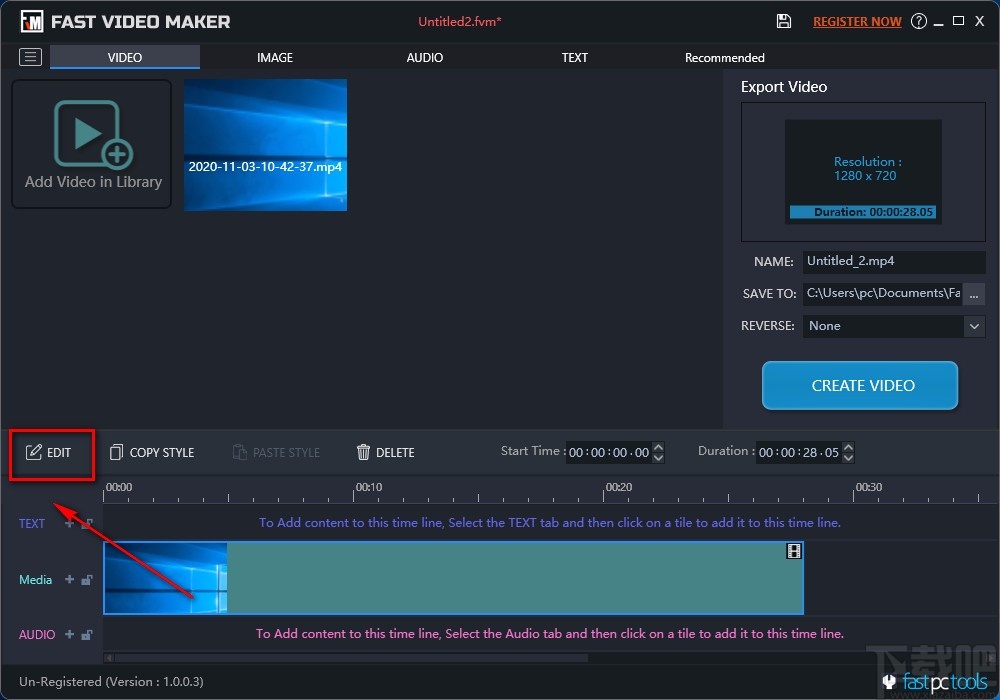Toggle the Media track lock
The height and width of the screenshot is (700, 1000).
click(87, 580)
